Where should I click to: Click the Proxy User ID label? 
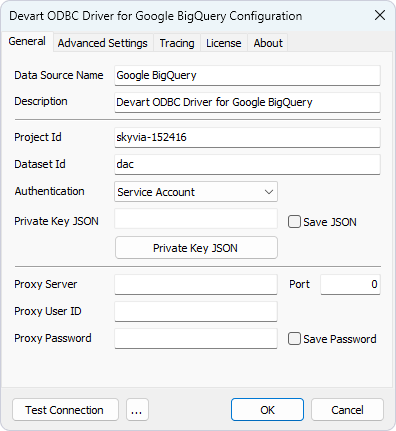[x=48, y=311]
